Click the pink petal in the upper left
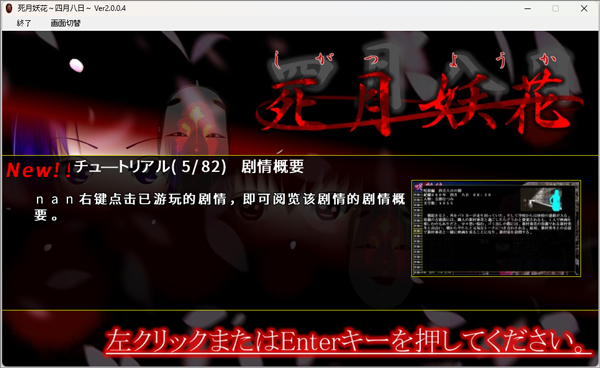600x368 pixels. click(x=77, y=65)
